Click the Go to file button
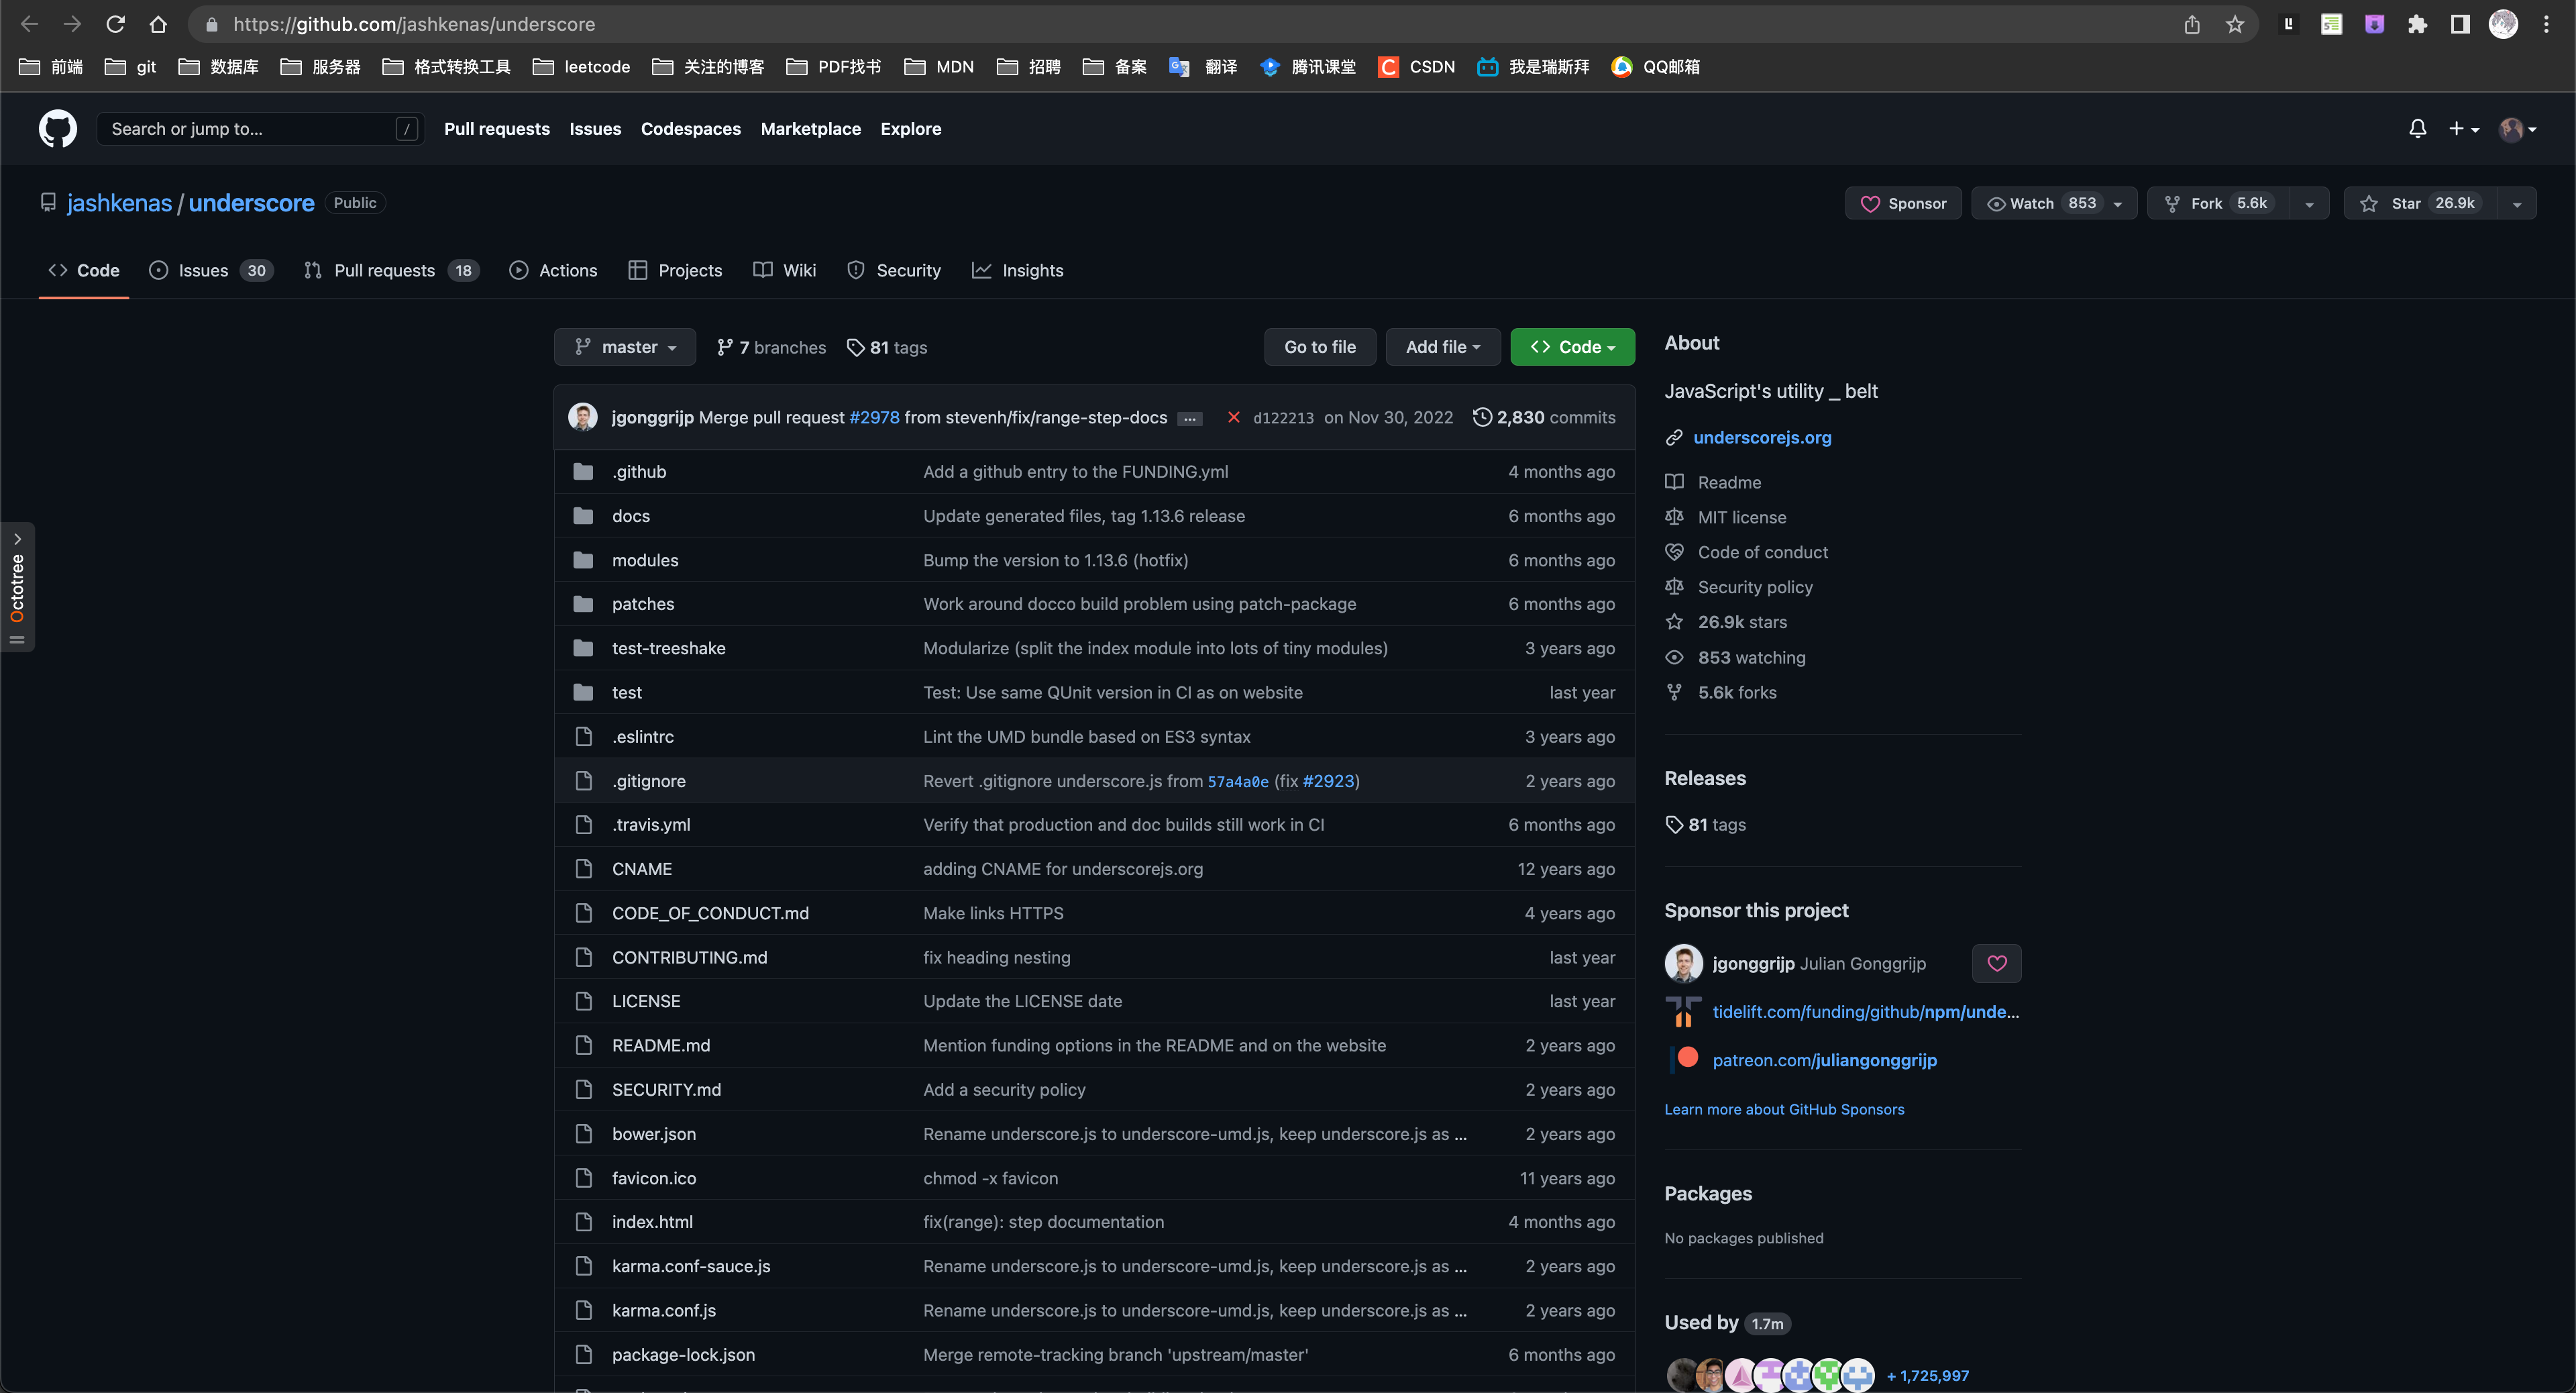The width and height of the screenshot is (2576, 1393). point(1319,347)
